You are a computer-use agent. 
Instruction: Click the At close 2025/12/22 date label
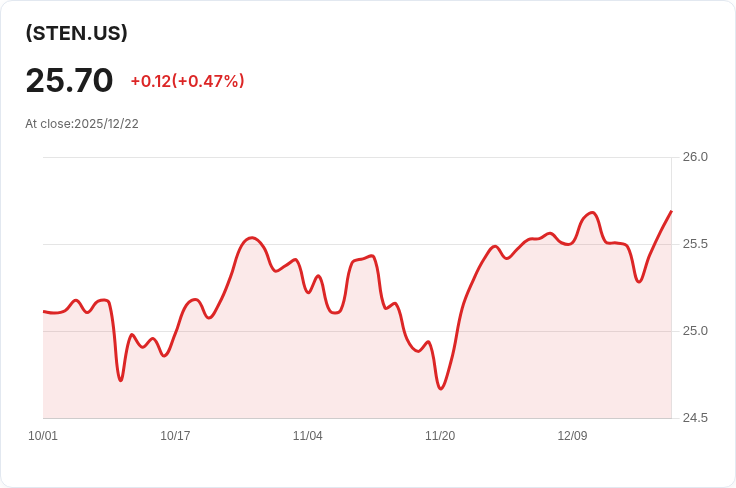82,124
